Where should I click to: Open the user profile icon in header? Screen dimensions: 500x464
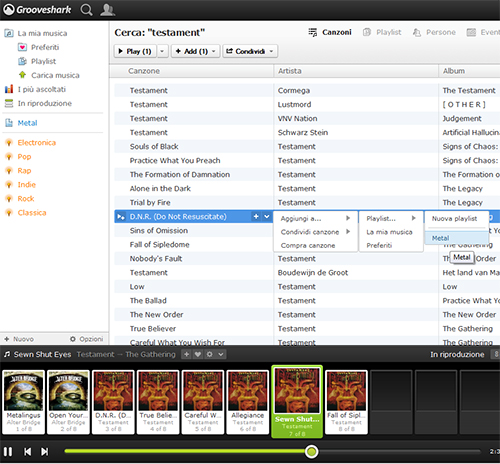tap(107, 10)
